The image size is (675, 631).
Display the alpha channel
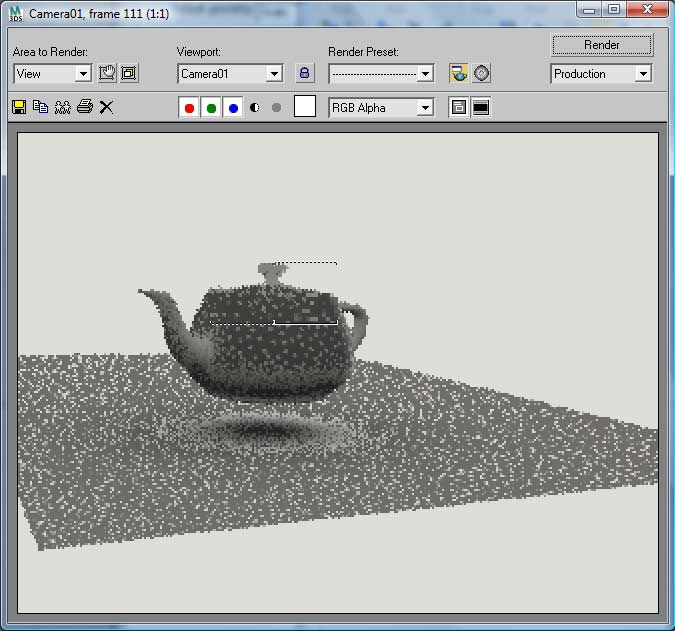click(x=255, y=108)
